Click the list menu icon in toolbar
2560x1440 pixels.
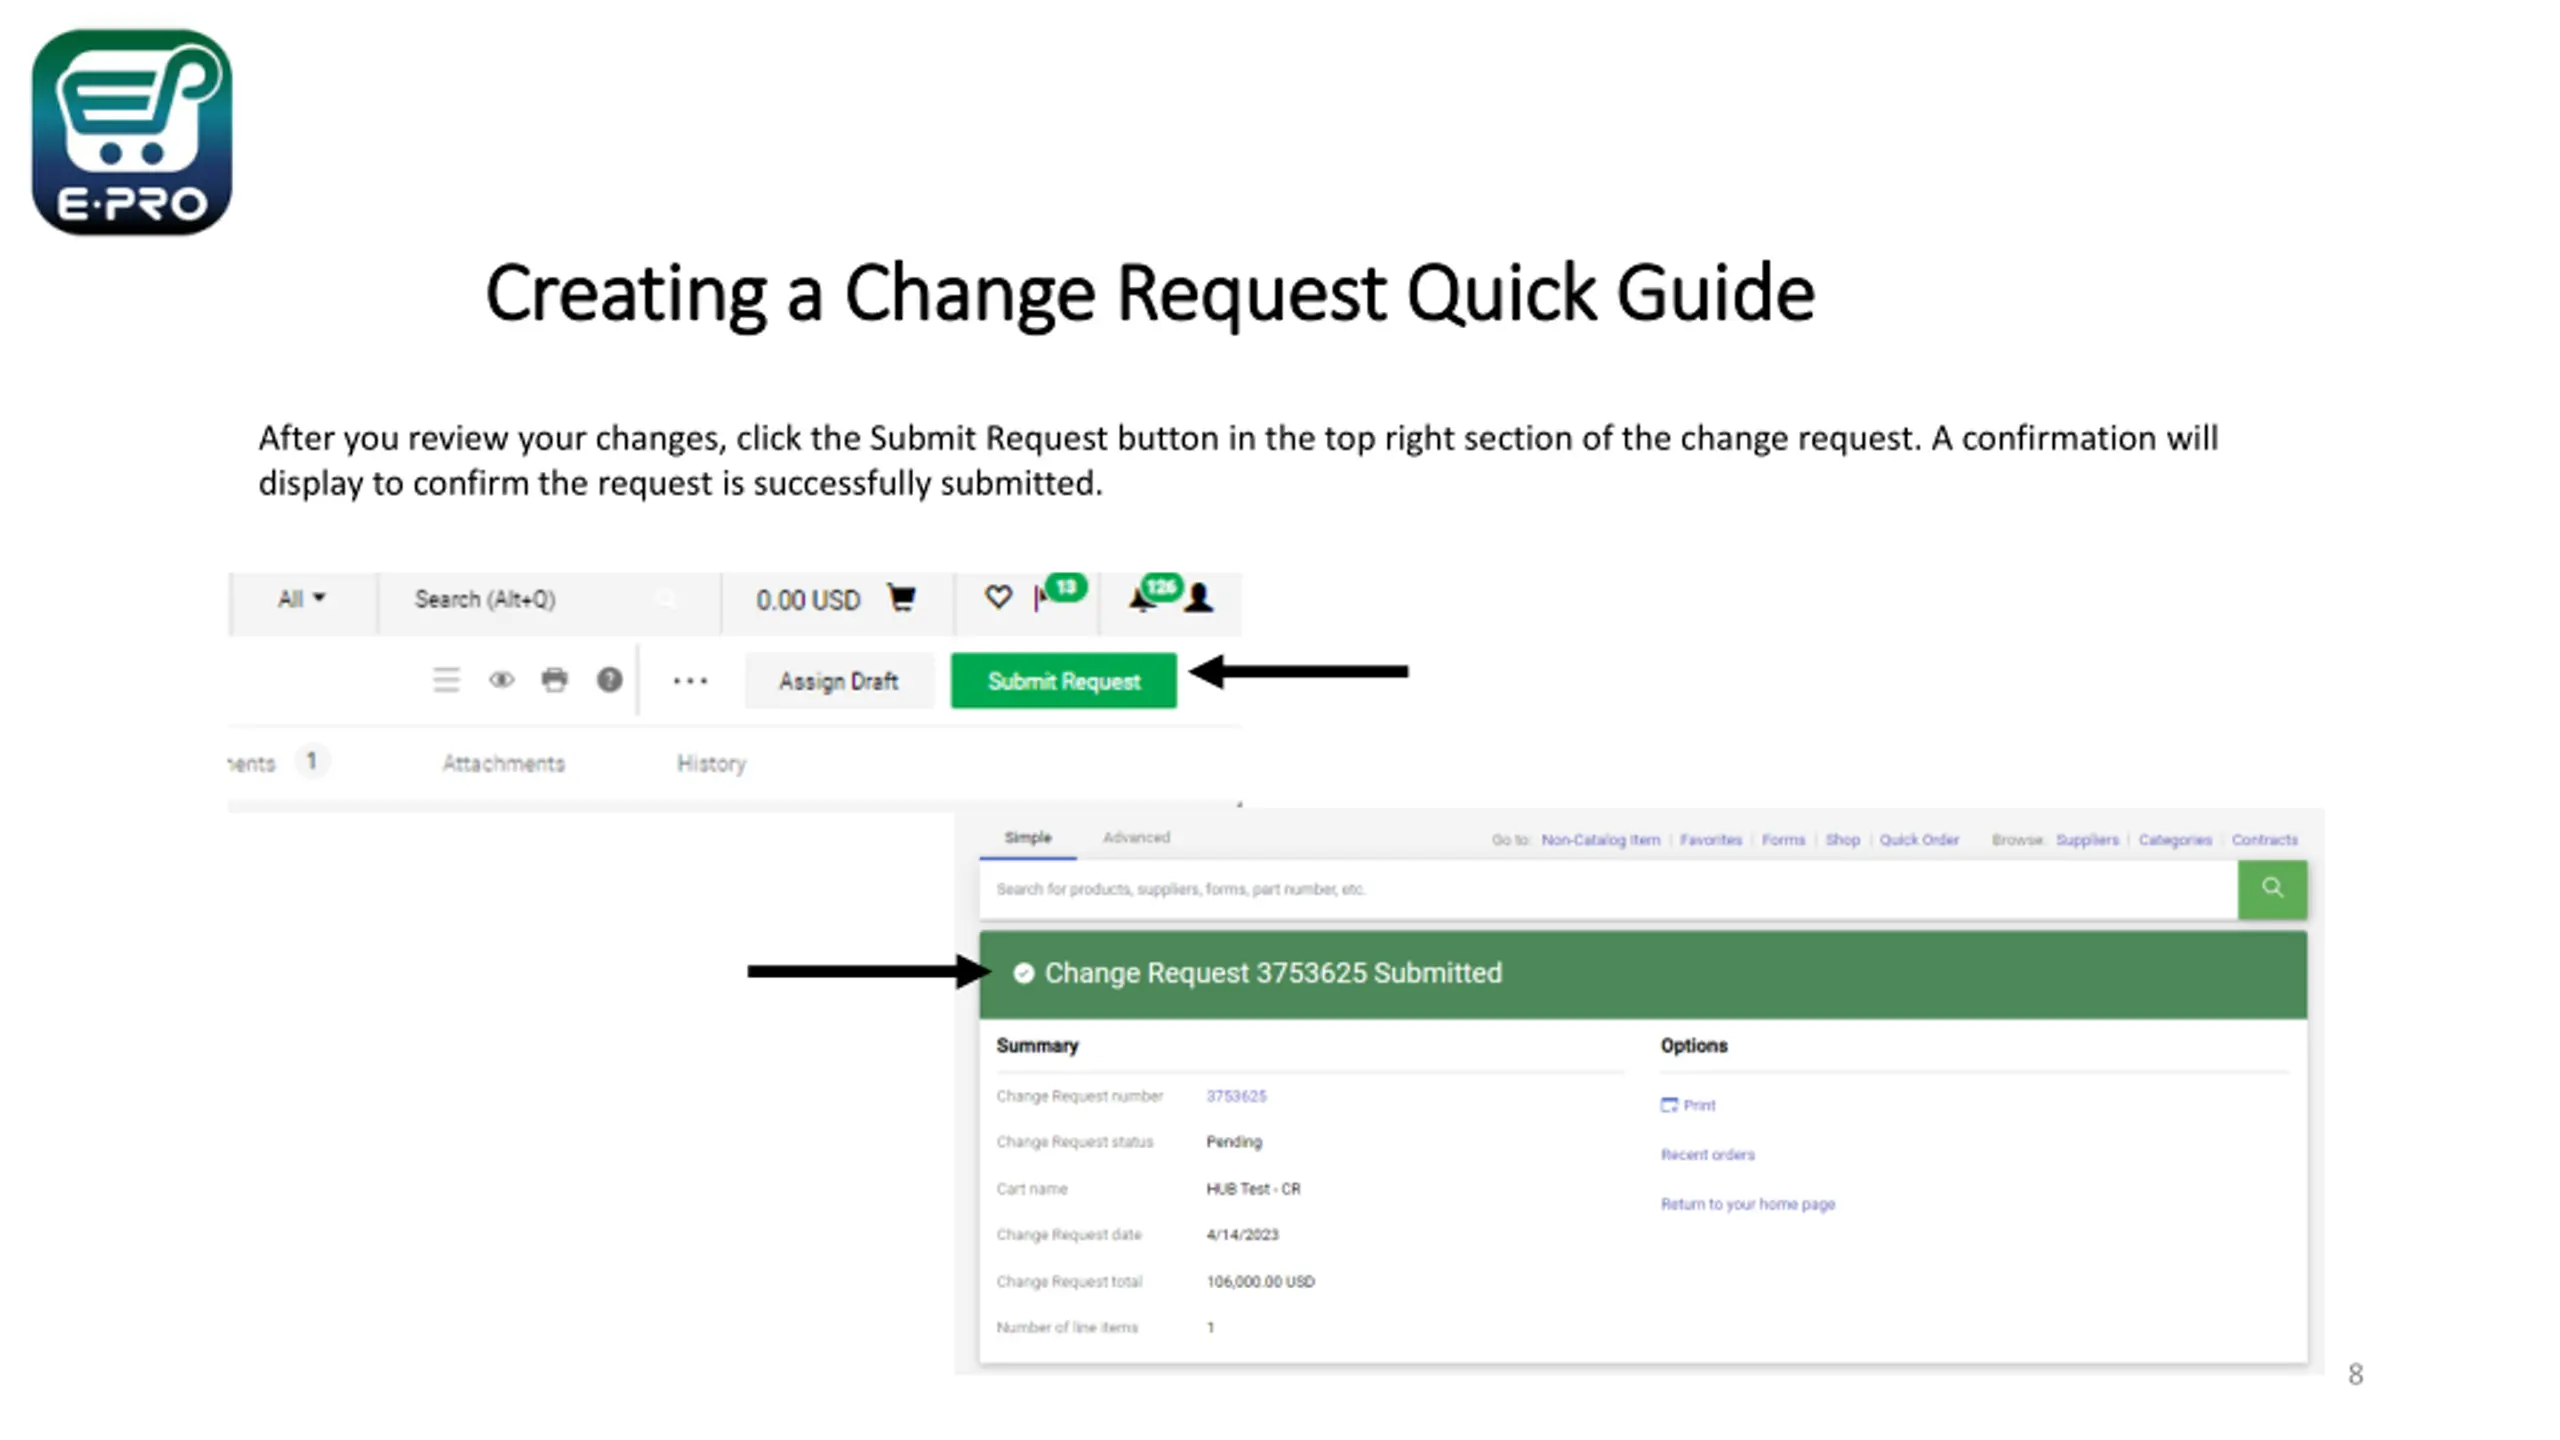(x=446, y=680)
